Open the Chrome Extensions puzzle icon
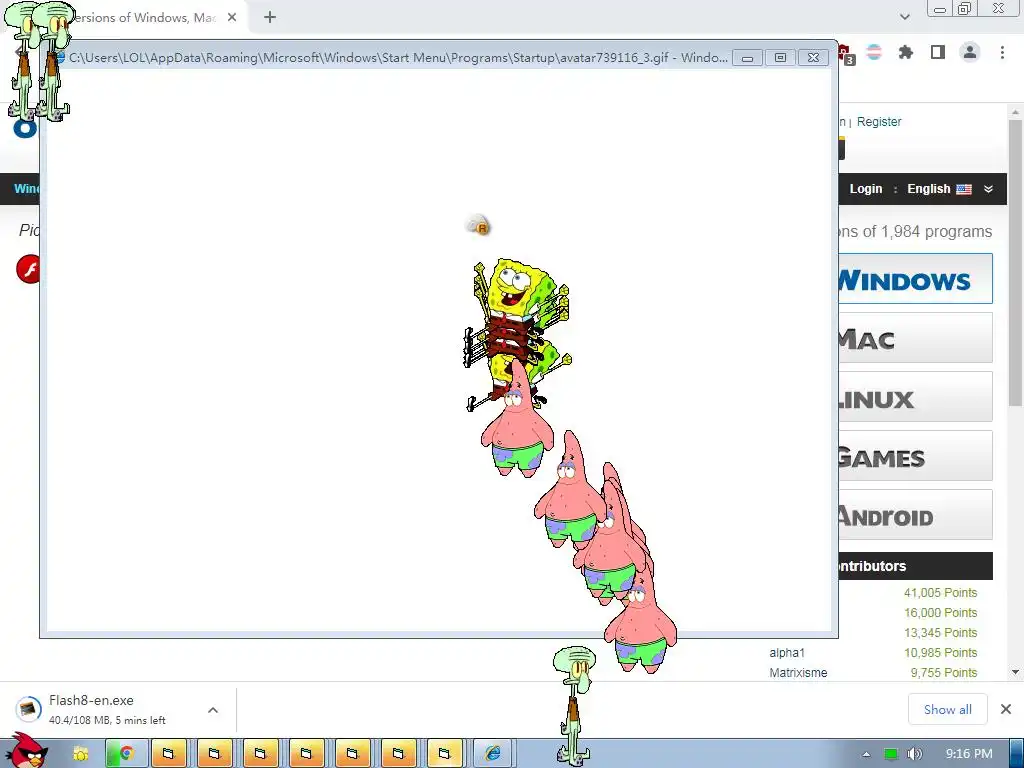The height and width of the screenshot is (768, 1024). click(906, 52)
